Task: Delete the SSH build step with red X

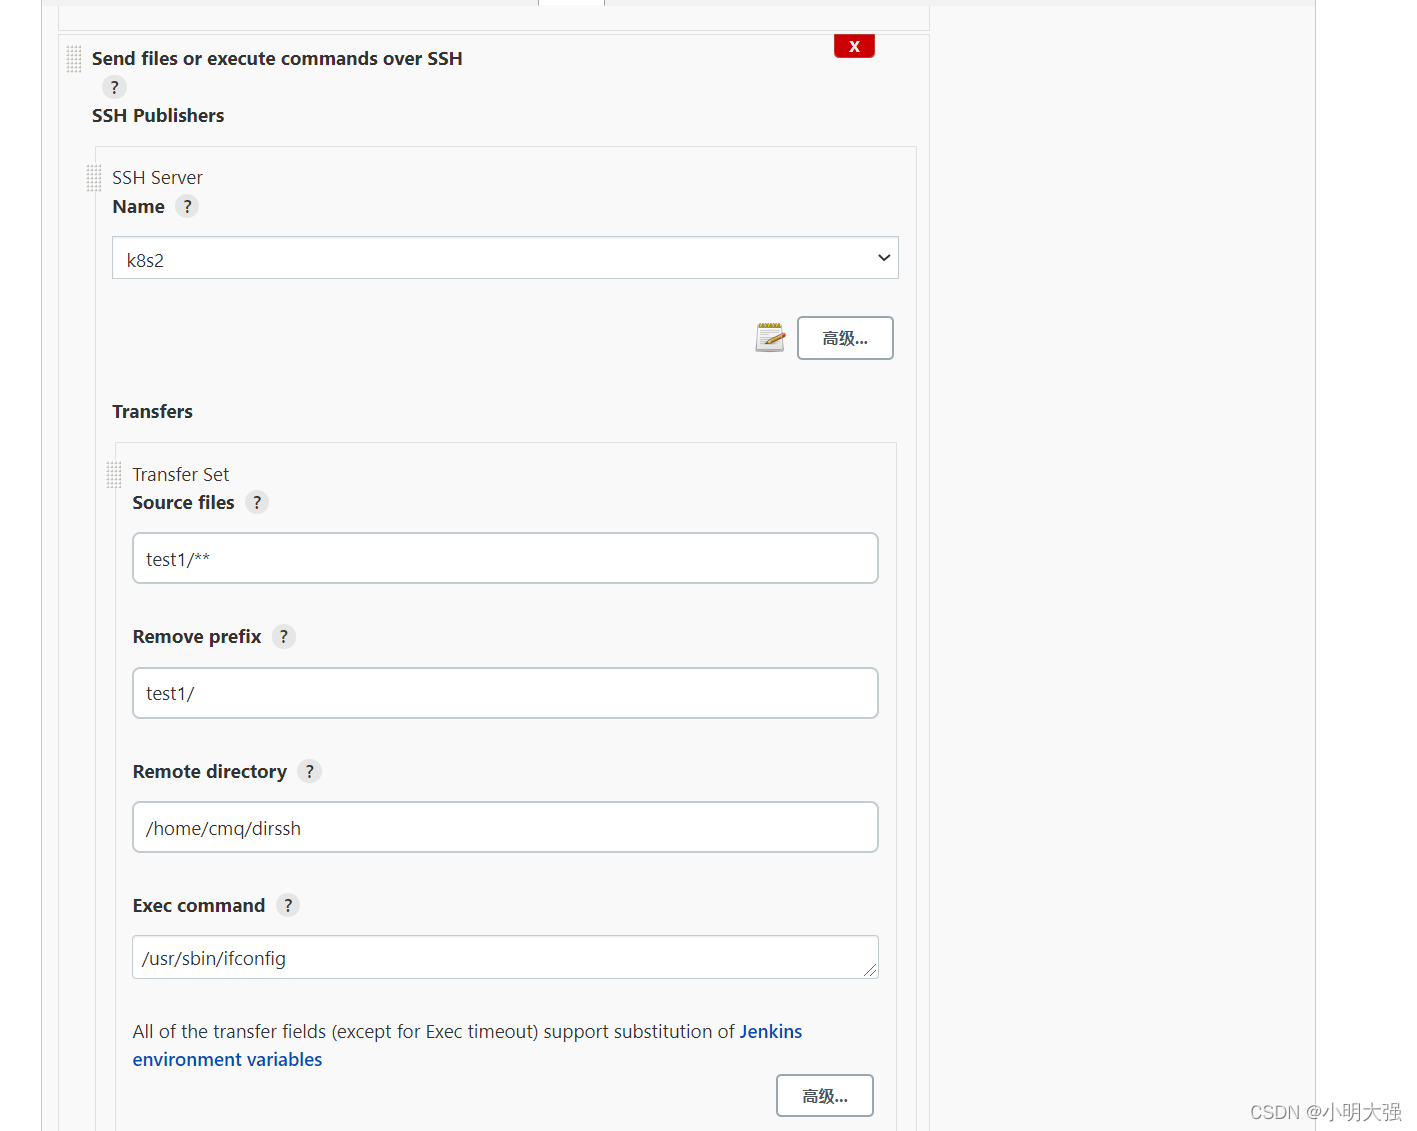Action: [854, 46]
